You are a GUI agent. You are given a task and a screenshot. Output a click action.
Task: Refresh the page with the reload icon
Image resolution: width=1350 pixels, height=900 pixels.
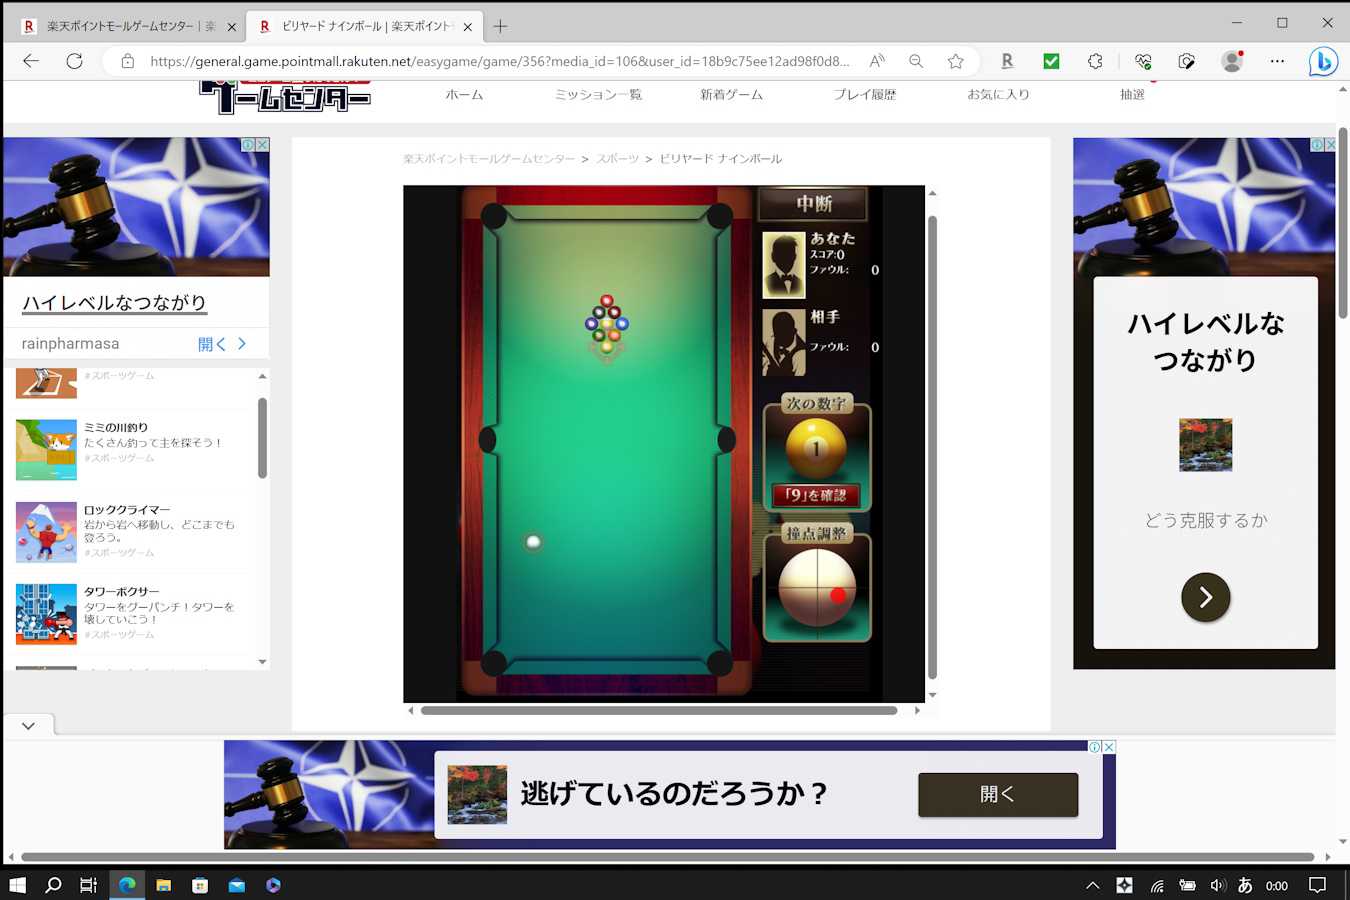(74, 61)
